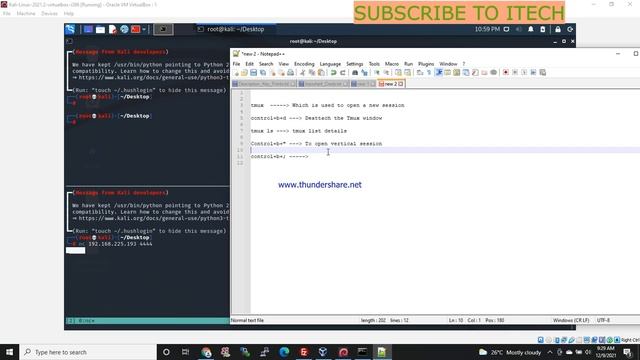Open the Settings menu in Notepad++
640x360 pixels.
tap(354, 64)
